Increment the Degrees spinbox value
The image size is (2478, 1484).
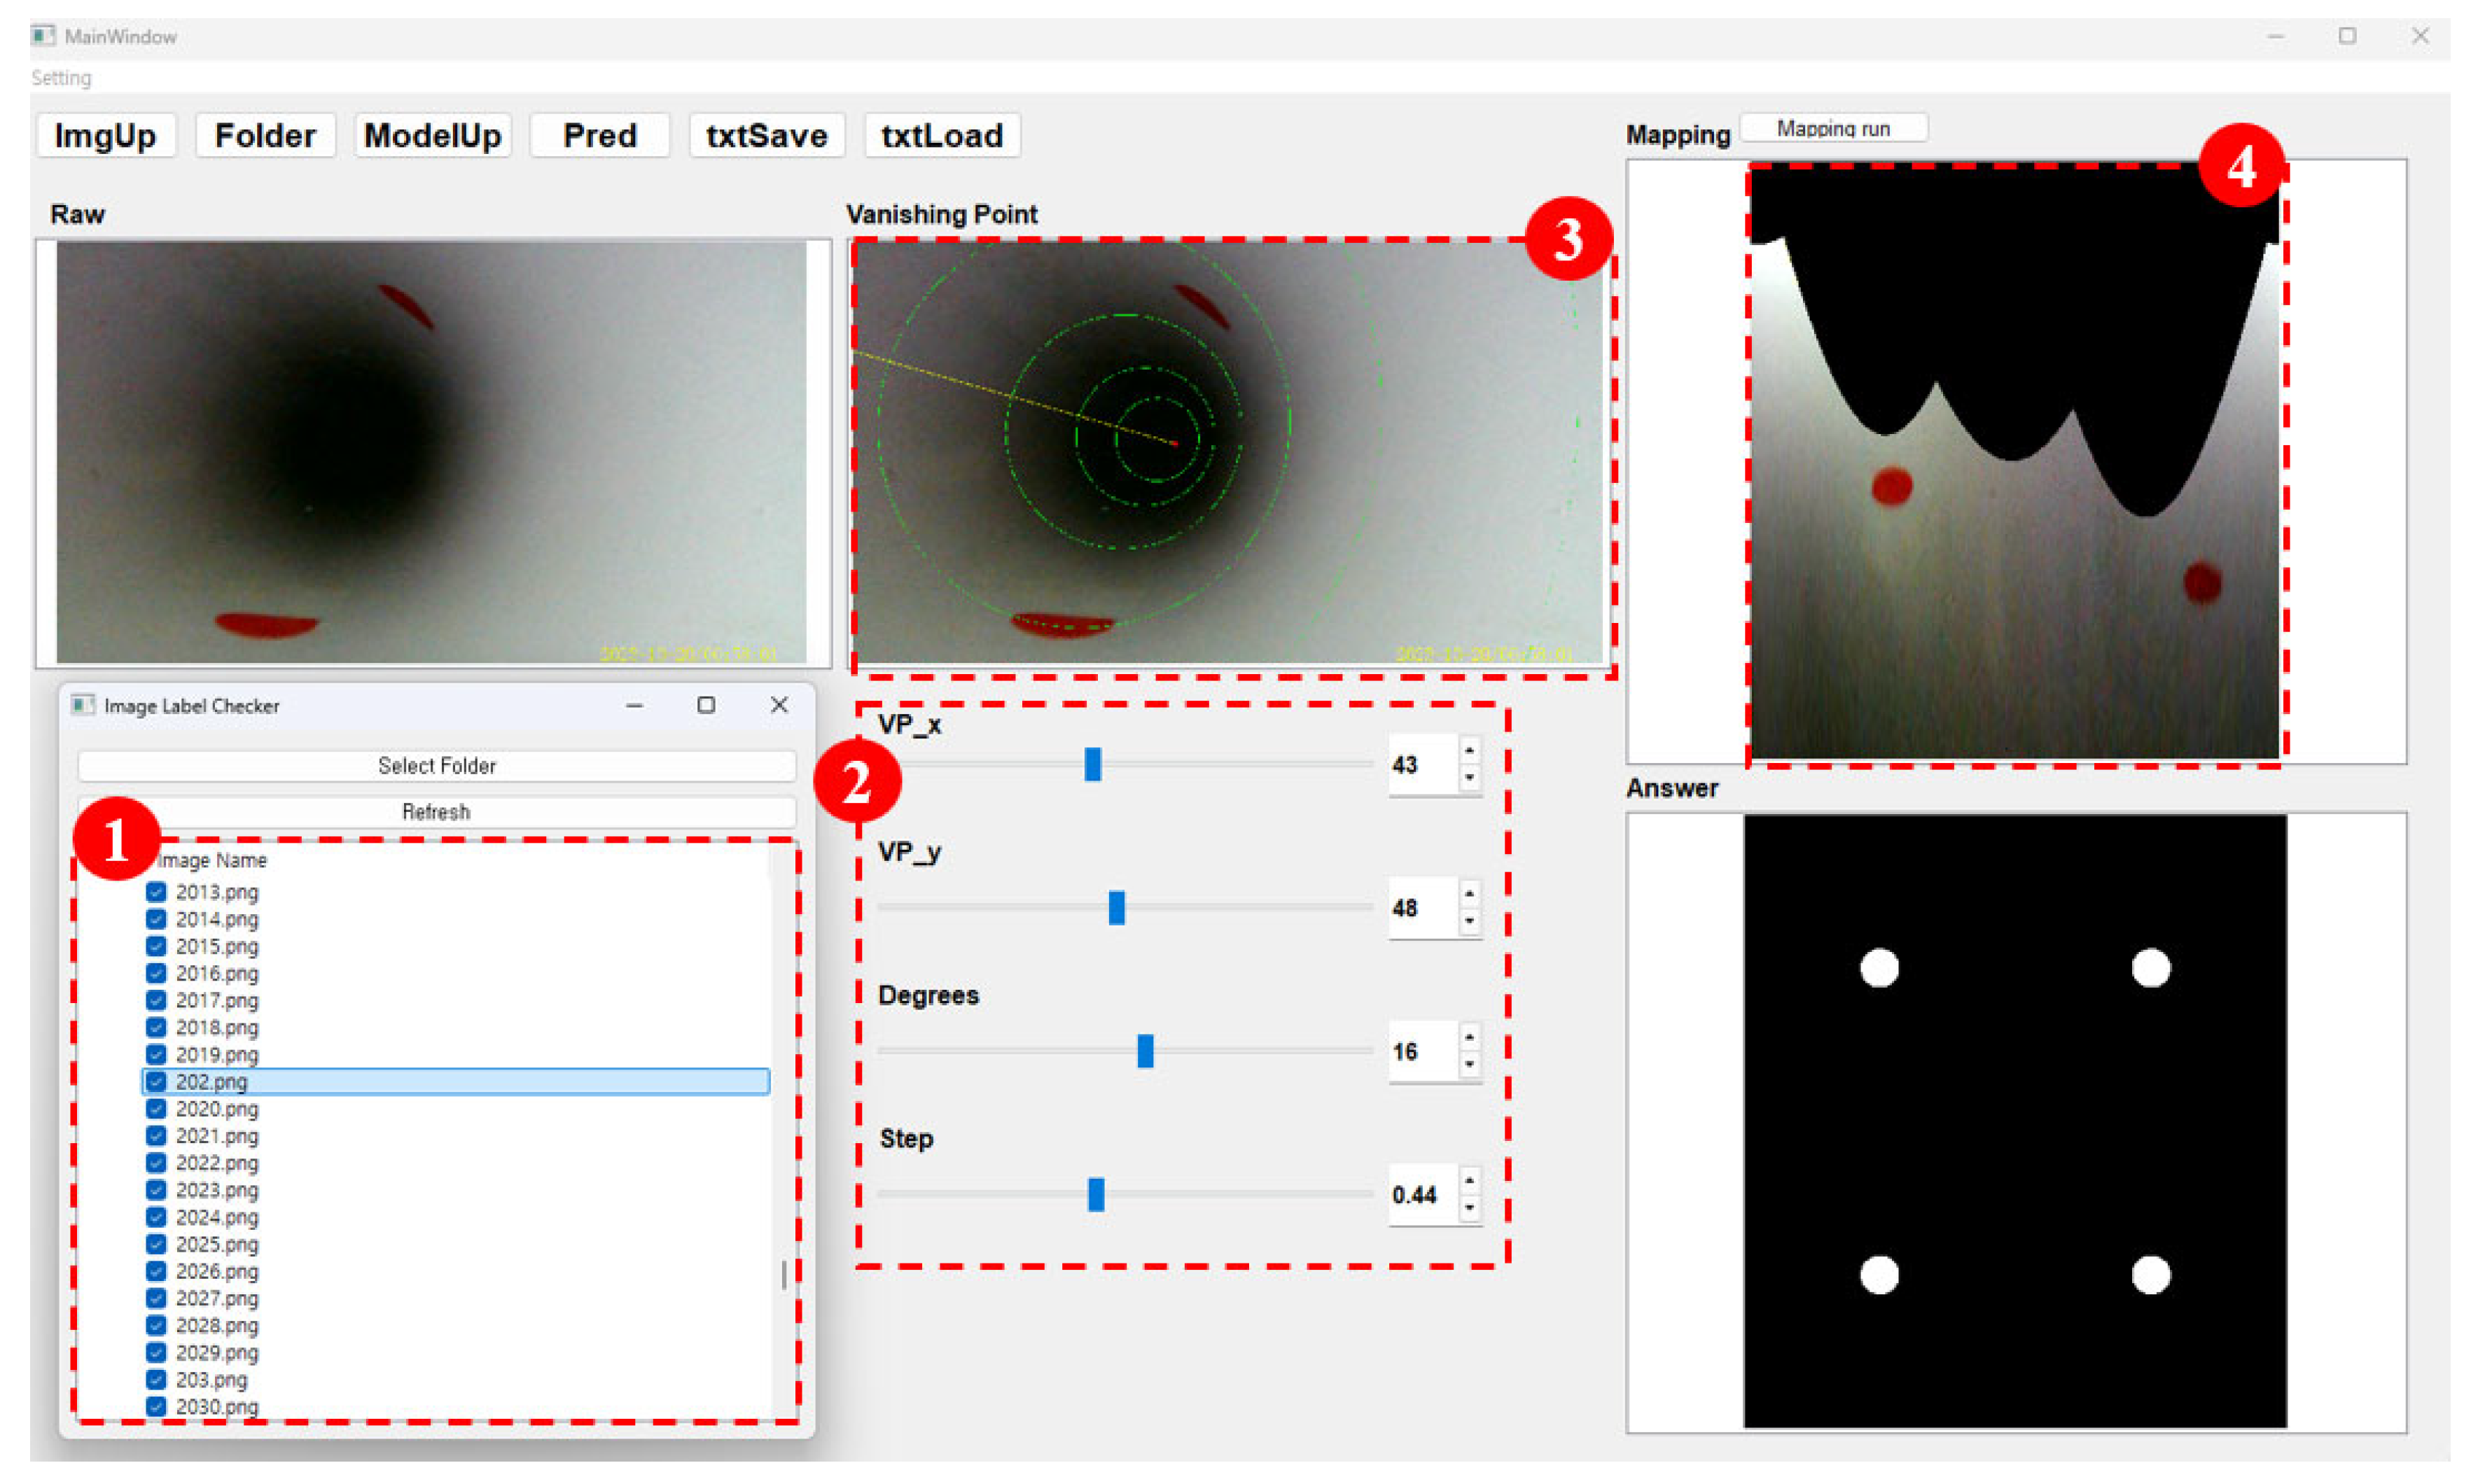click(1469, 1037)
